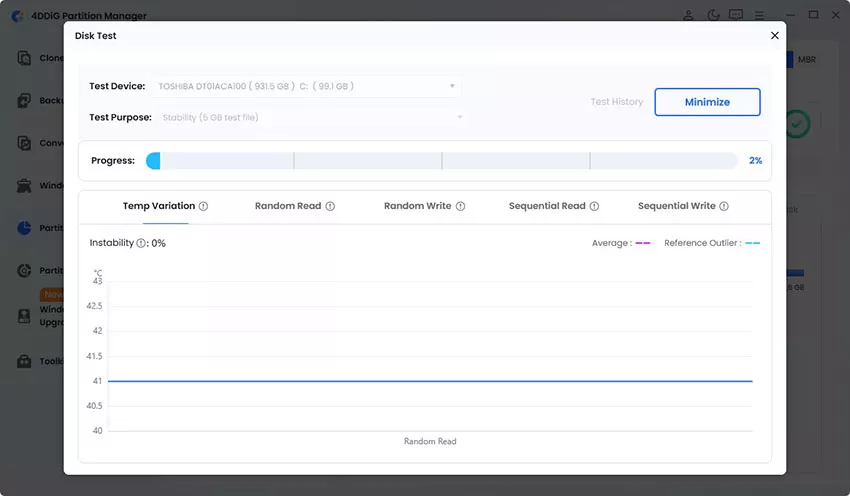
Task: Click info icon next to Sequential Write
Action: (x=724, y=207)
